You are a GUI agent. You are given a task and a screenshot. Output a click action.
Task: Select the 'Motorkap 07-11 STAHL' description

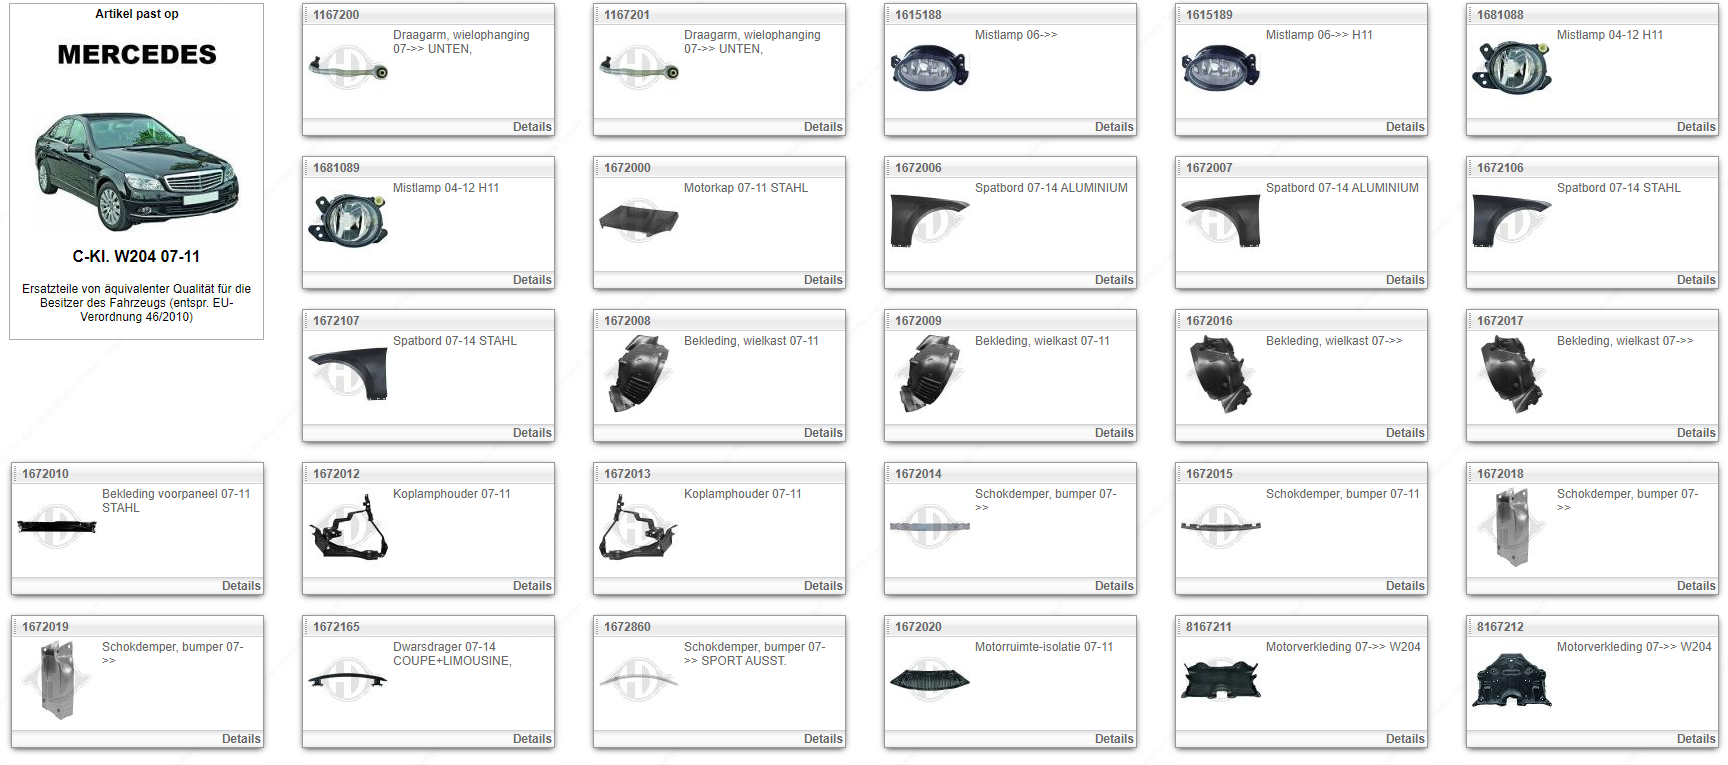click(746, 188)
